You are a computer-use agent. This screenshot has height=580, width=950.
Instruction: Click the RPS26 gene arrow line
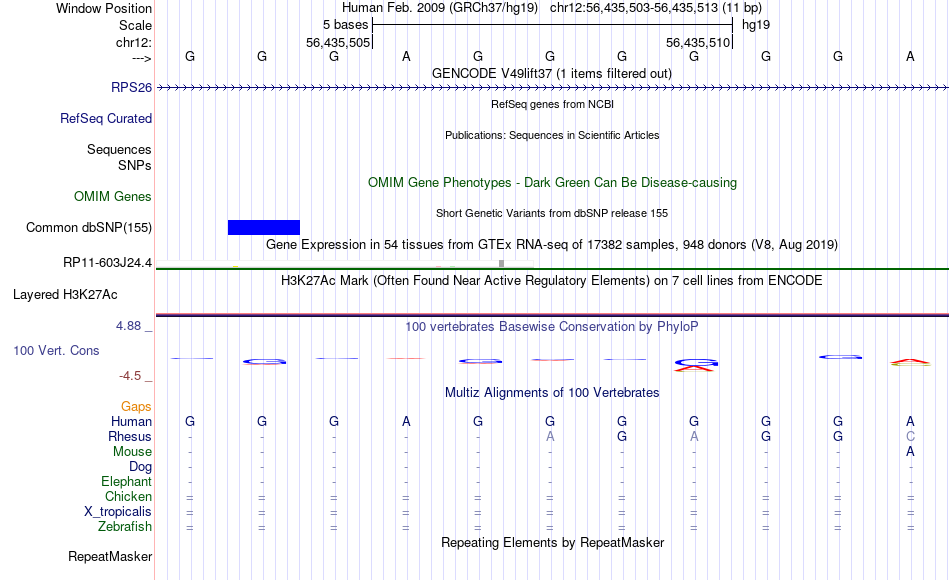553,88
